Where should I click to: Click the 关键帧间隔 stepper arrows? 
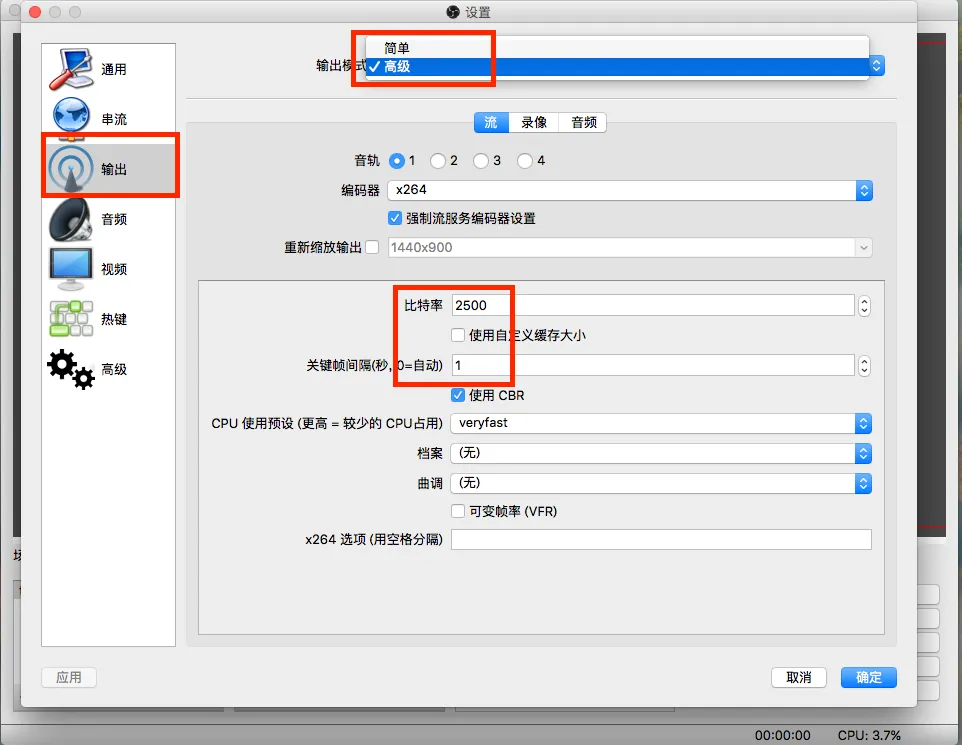[864, 366]
